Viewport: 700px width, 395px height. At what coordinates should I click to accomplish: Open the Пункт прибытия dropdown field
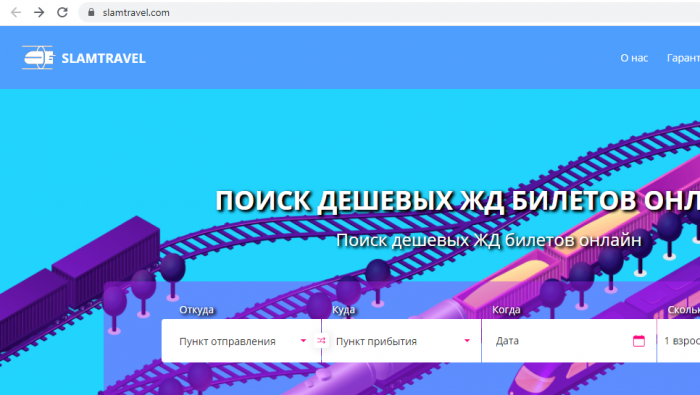tap(401, 341)
